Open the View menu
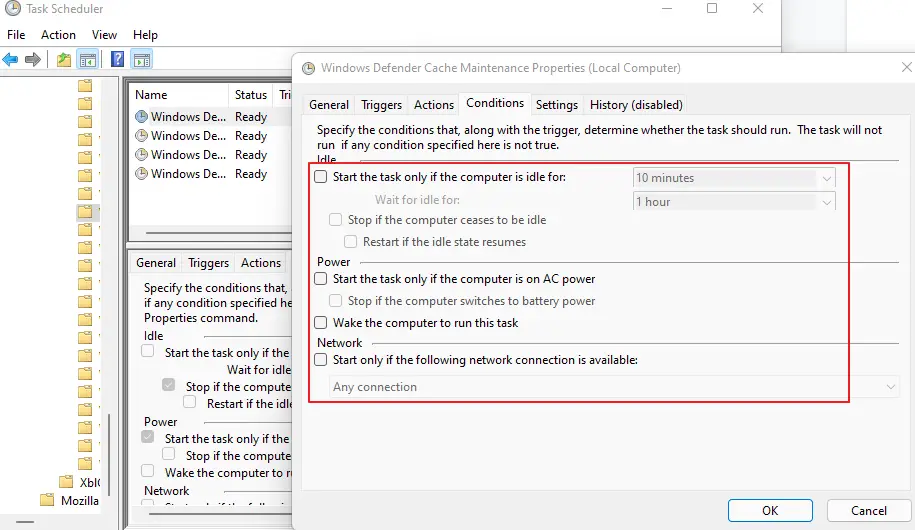 [x=104, y=34]
